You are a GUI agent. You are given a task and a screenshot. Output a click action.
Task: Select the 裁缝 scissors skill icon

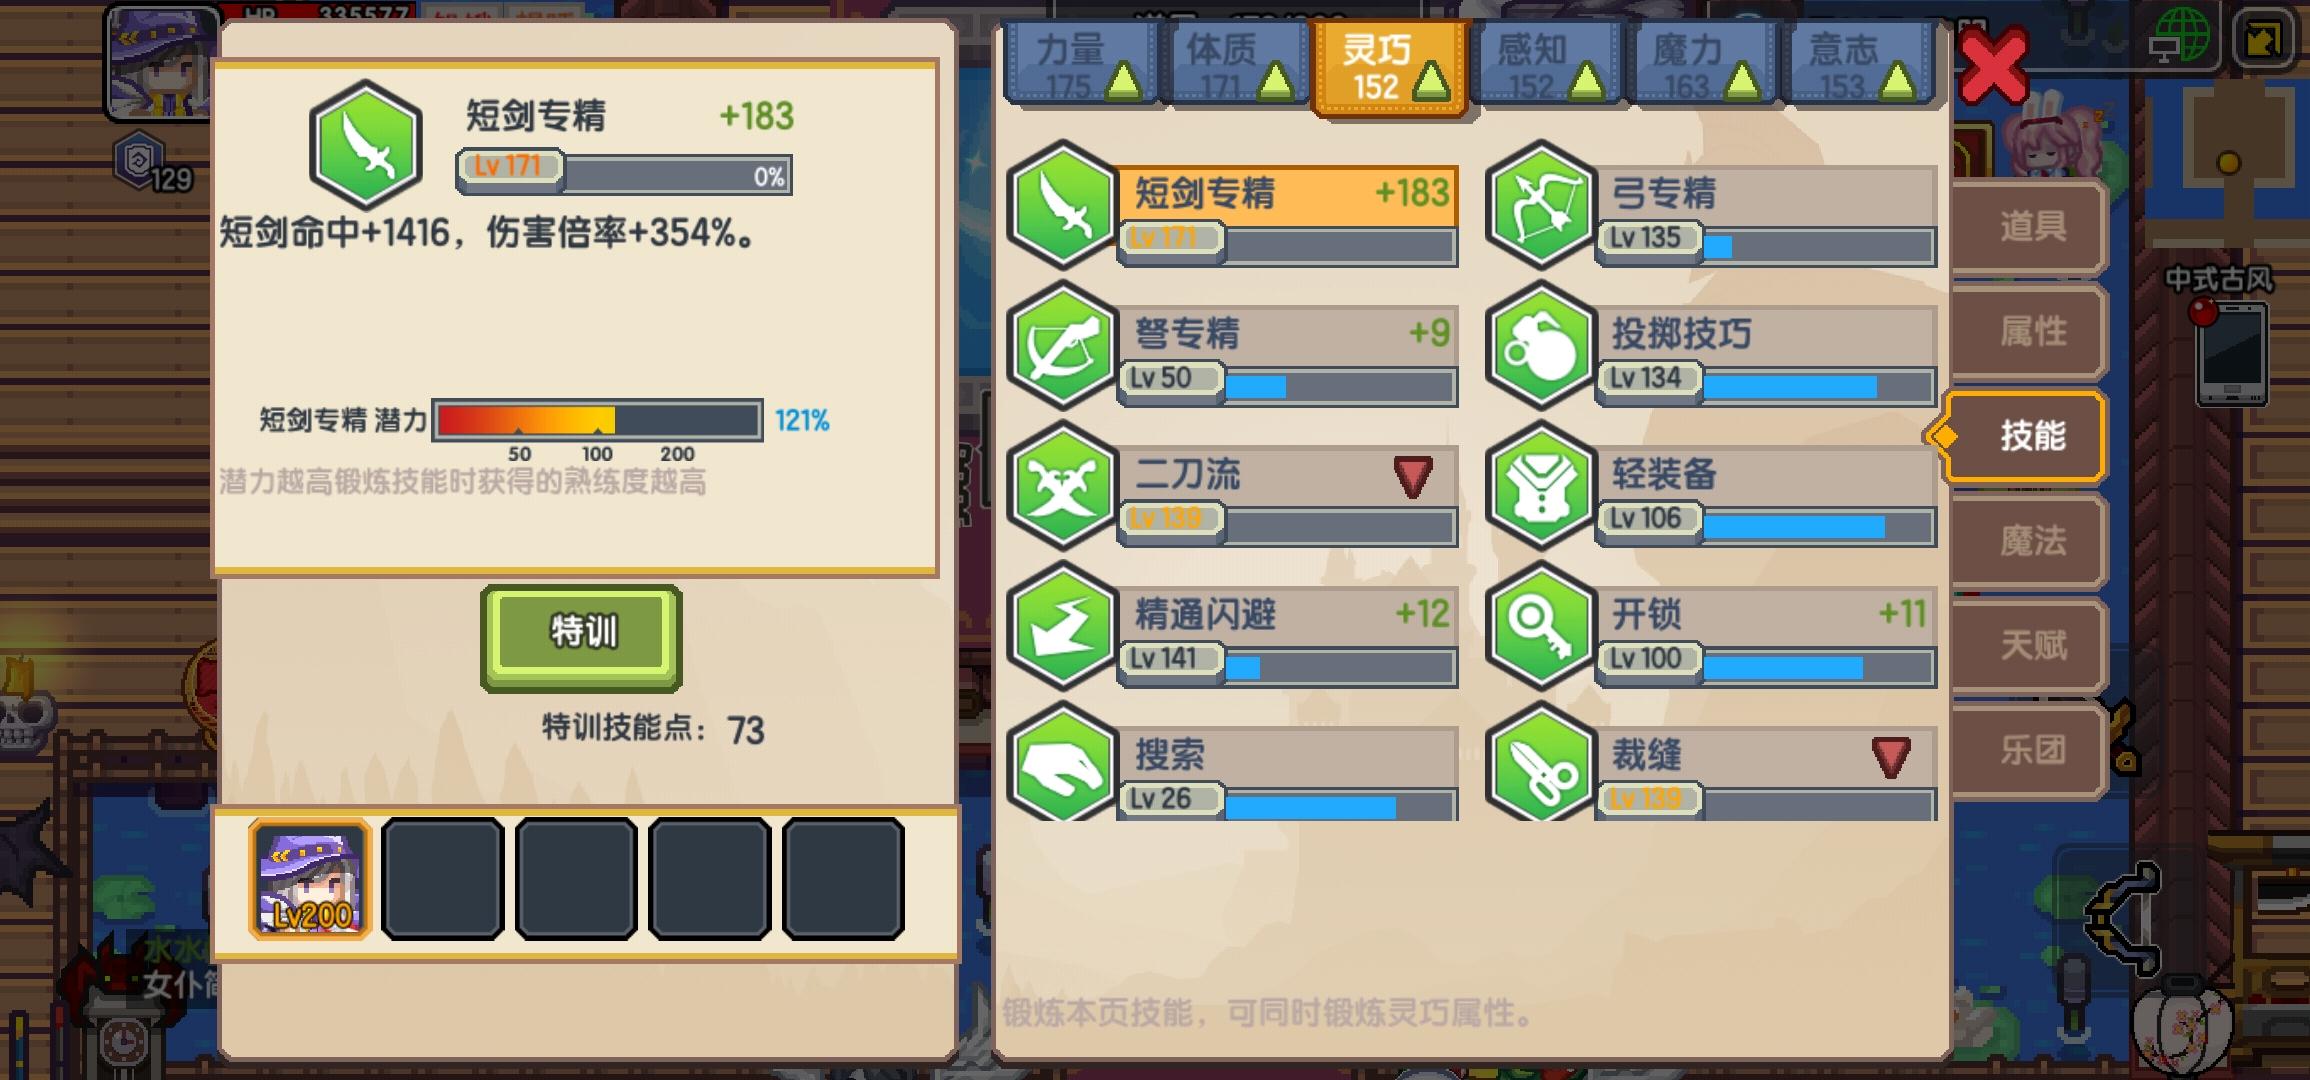point(1540,762)
